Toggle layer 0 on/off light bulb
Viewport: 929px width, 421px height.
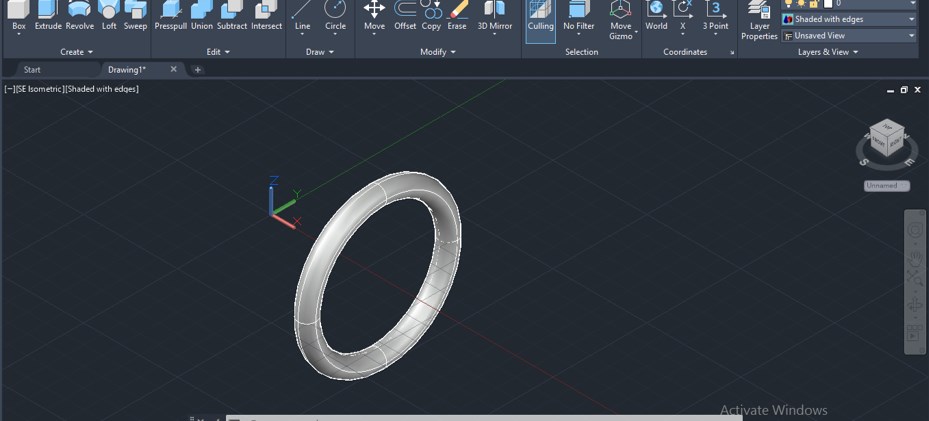coord(789,4)
